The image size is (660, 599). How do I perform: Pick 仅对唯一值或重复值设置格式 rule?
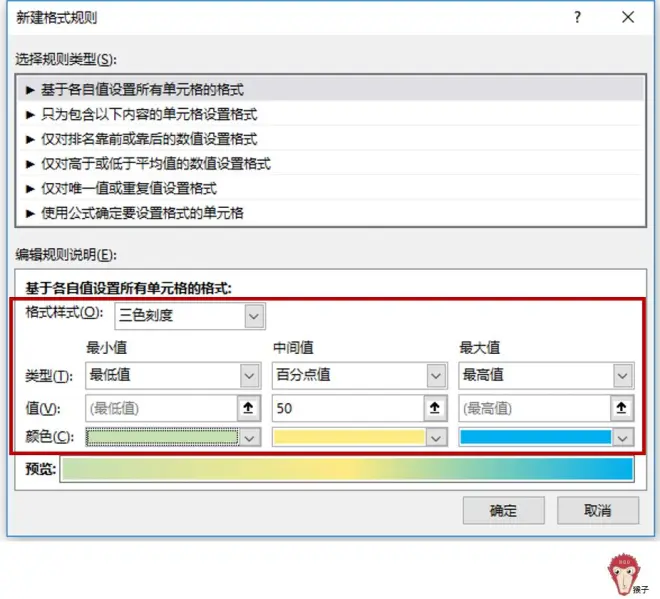pyautogui.click(x=331, y=188)
